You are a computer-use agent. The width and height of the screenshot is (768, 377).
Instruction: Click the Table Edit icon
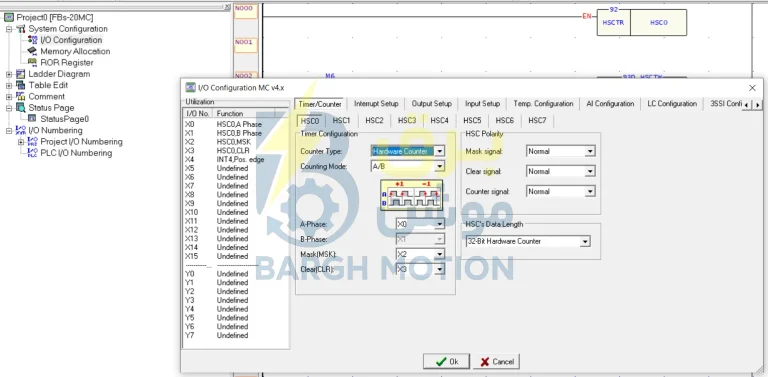pos(21,85)
